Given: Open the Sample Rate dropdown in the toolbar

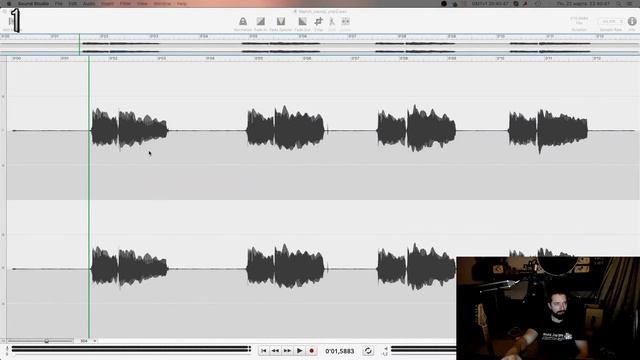Looking at the screenshot, I should click(x=611, y=21).
